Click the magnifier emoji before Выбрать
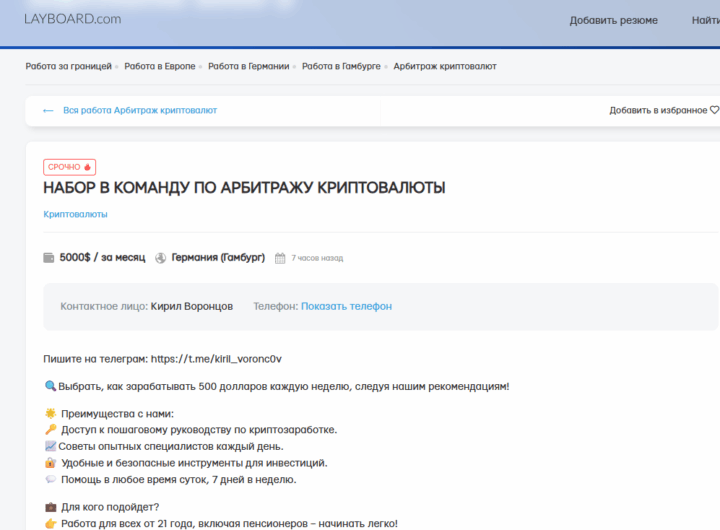720x530 pixels. [50, 386]
